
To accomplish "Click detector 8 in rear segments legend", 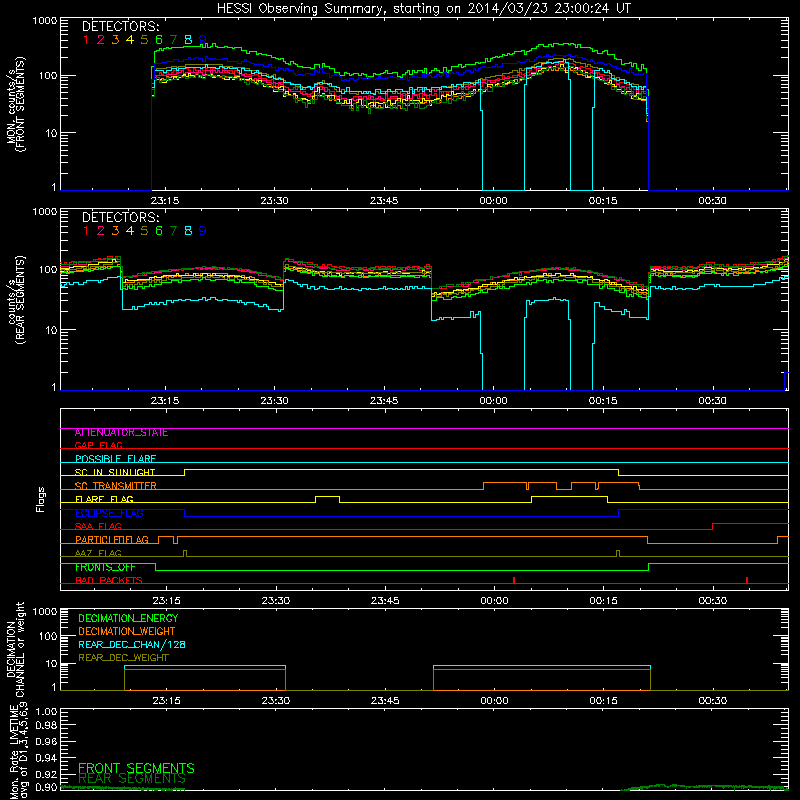I will pyautogui.click(x=188, y=231).
